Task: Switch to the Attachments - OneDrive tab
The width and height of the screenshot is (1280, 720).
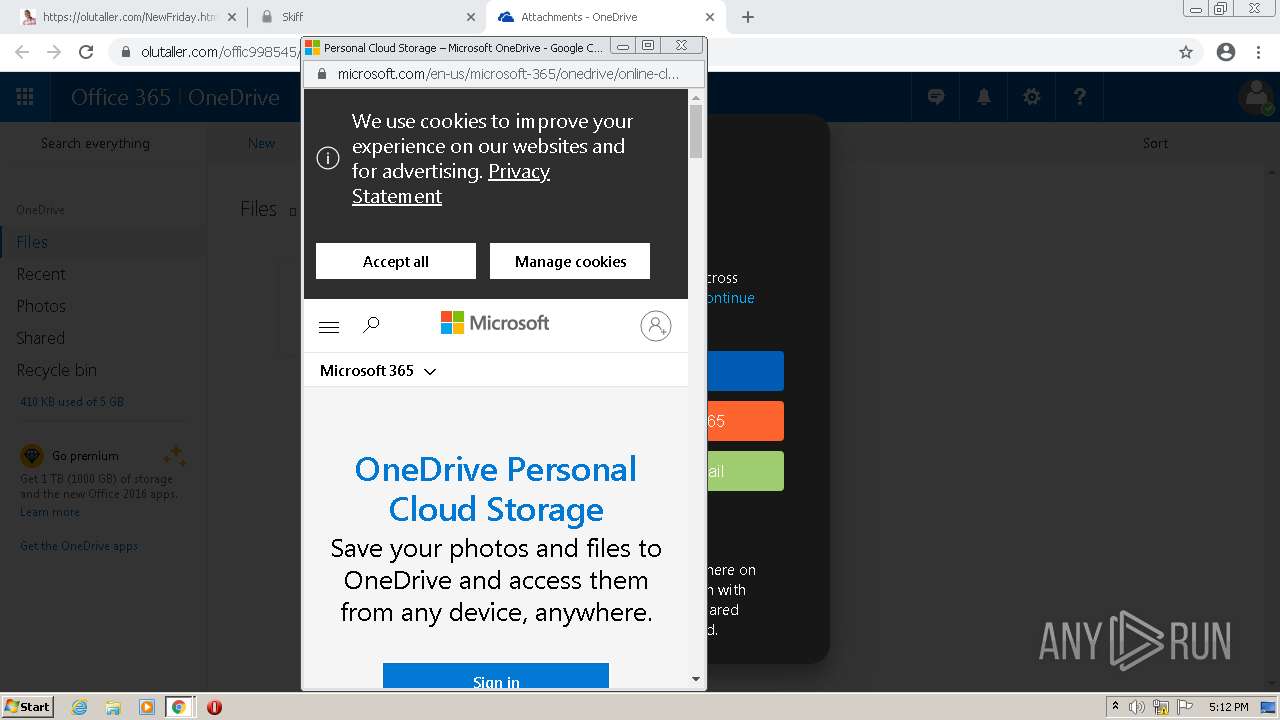Action: [605, 17]
